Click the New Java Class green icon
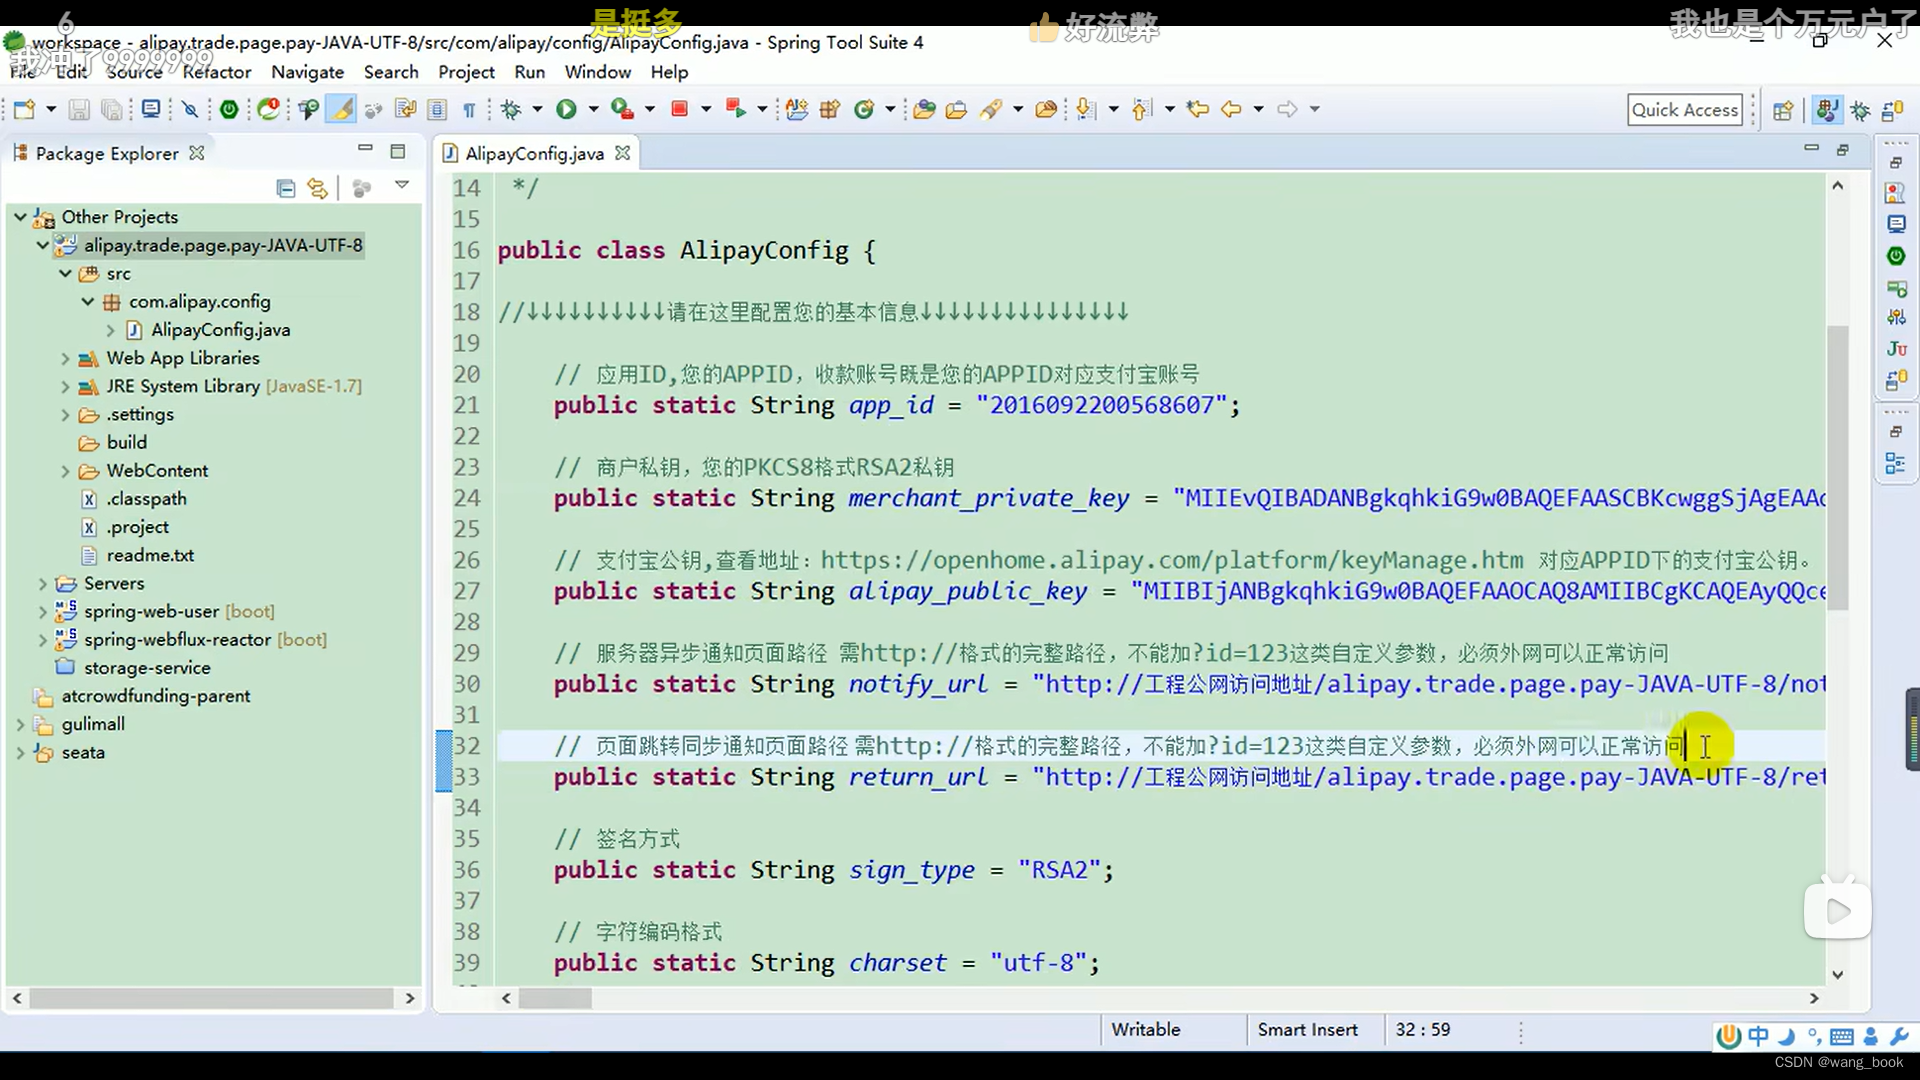The height and width of the screenshot is (1080, 1920). pos(864,109)
